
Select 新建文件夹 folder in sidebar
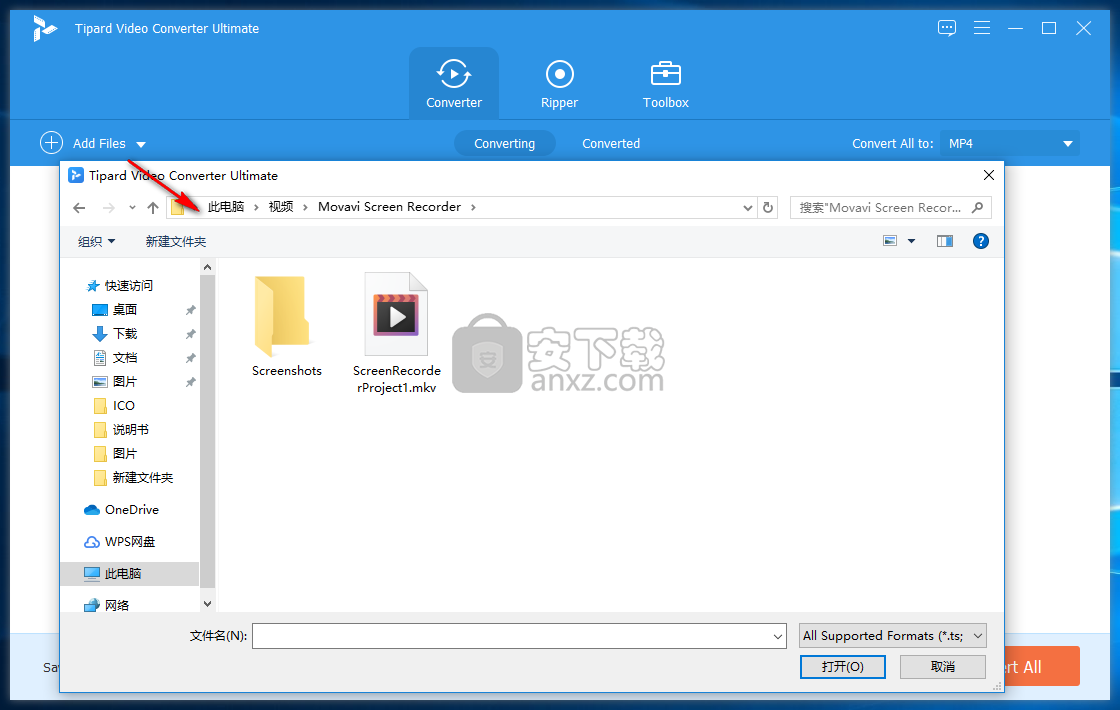coord(134,478)
